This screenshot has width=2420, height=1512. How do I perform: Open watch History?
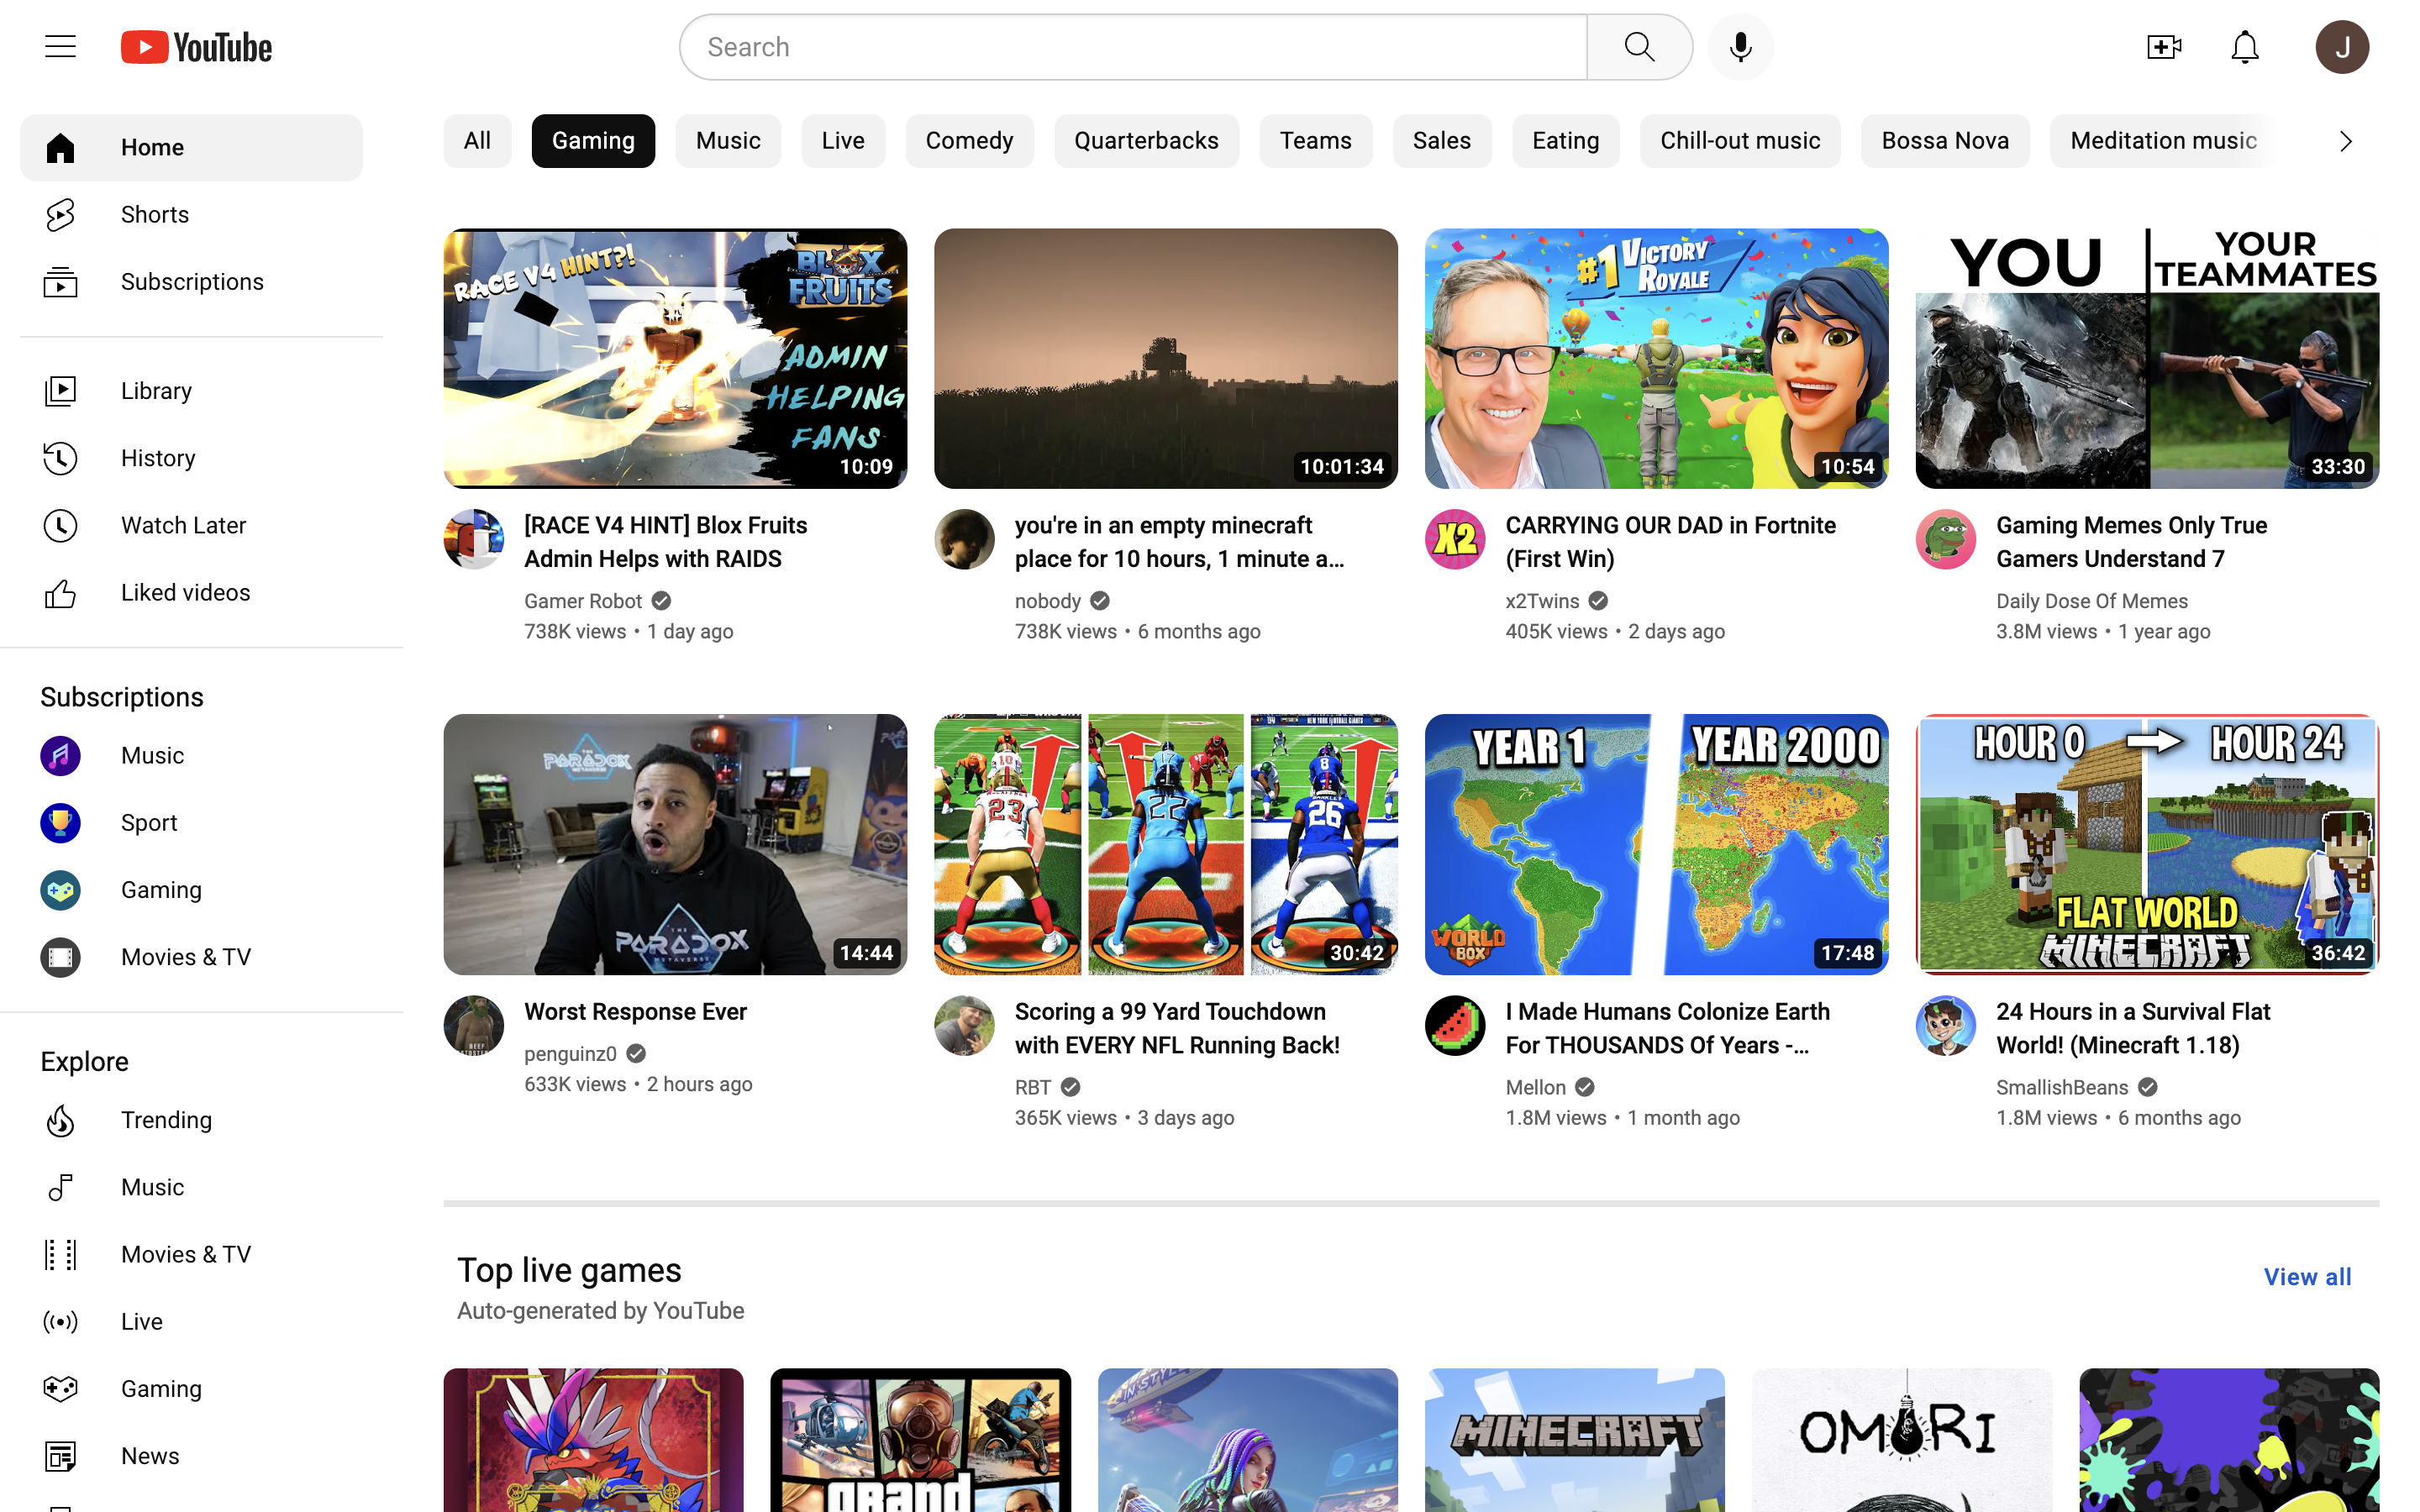(191, 458)
